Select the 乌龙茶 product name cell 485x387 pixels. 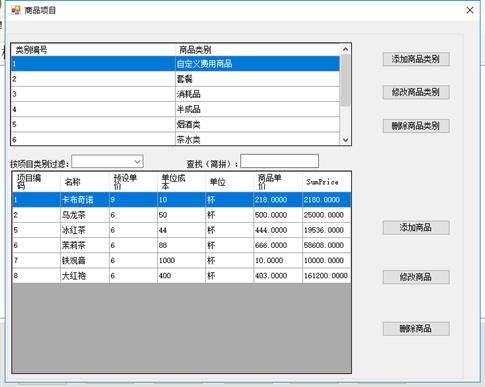click(x=85, y=215)
